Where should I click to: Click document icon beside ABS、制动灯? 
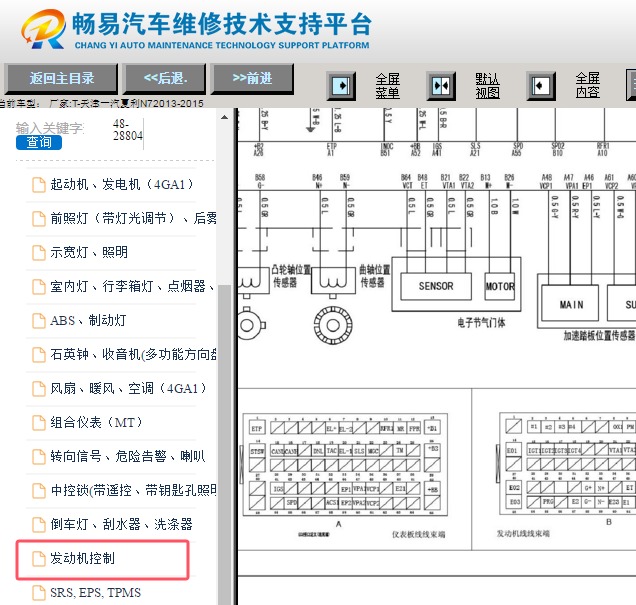(x=39, y=321)
